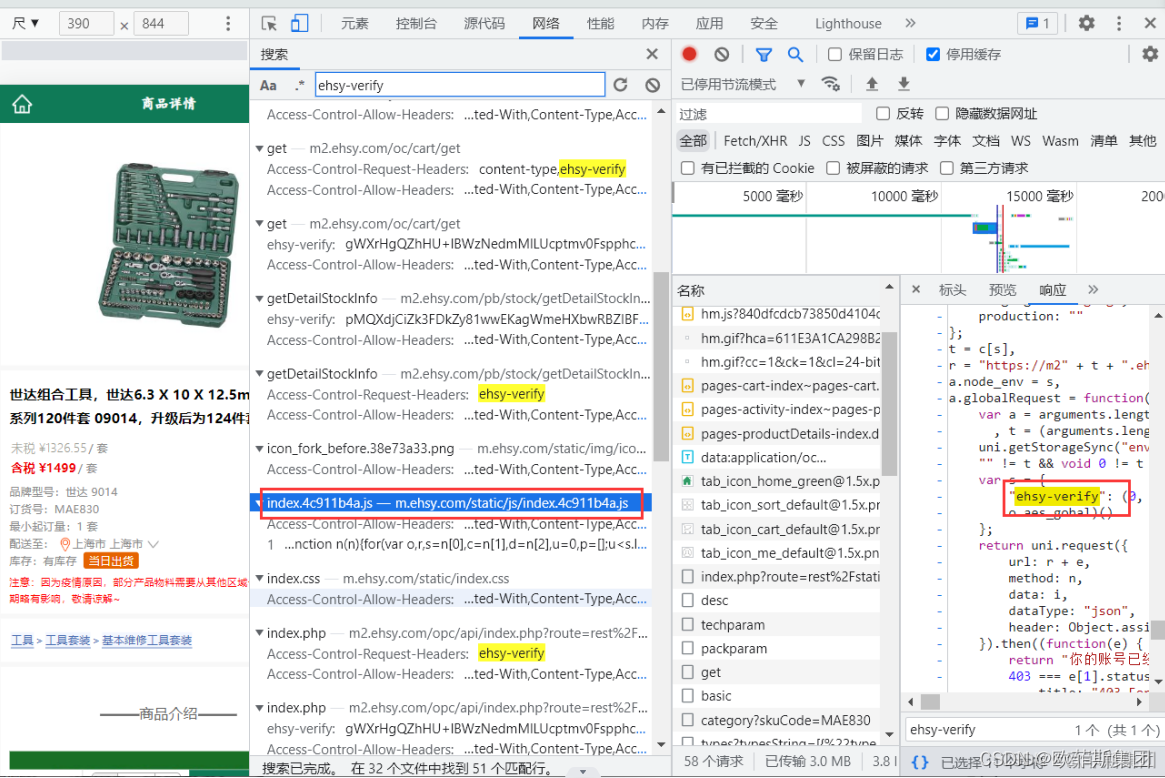Screen dimensions: 1165x778
Task: Collapse first cart get search result
Action: click(259, 149)
